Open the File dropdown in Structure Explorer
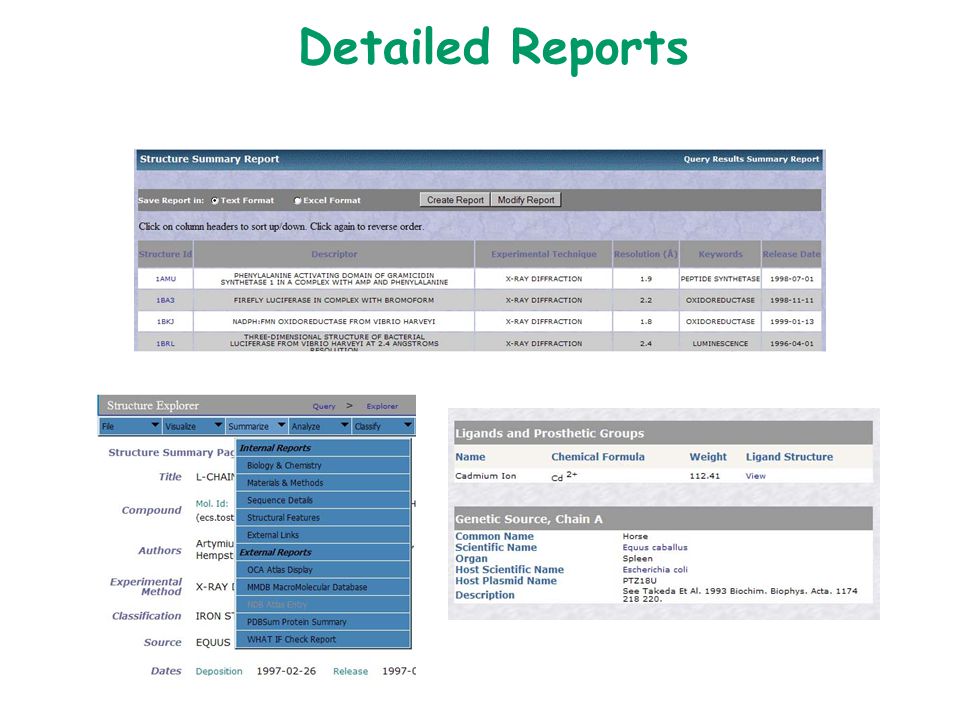The width and height of the screenshot is (960, 720). point(130,426)
